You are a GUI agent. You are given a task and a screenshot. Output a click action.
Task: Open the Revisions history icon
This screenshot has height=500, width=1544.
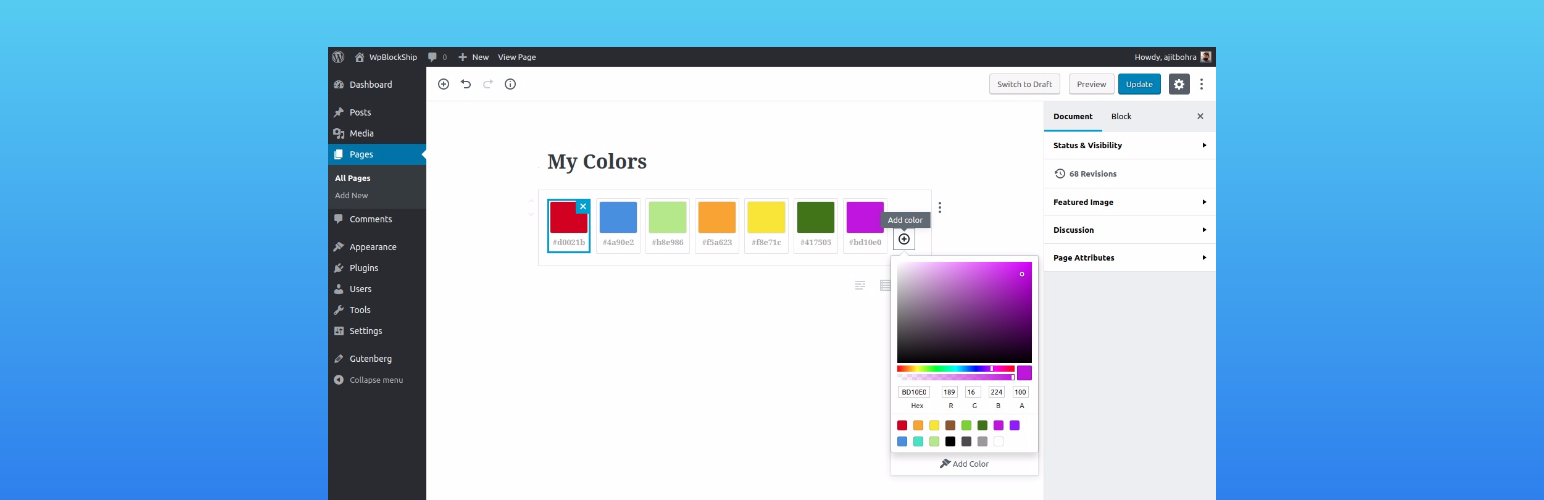pos(1060,174)
